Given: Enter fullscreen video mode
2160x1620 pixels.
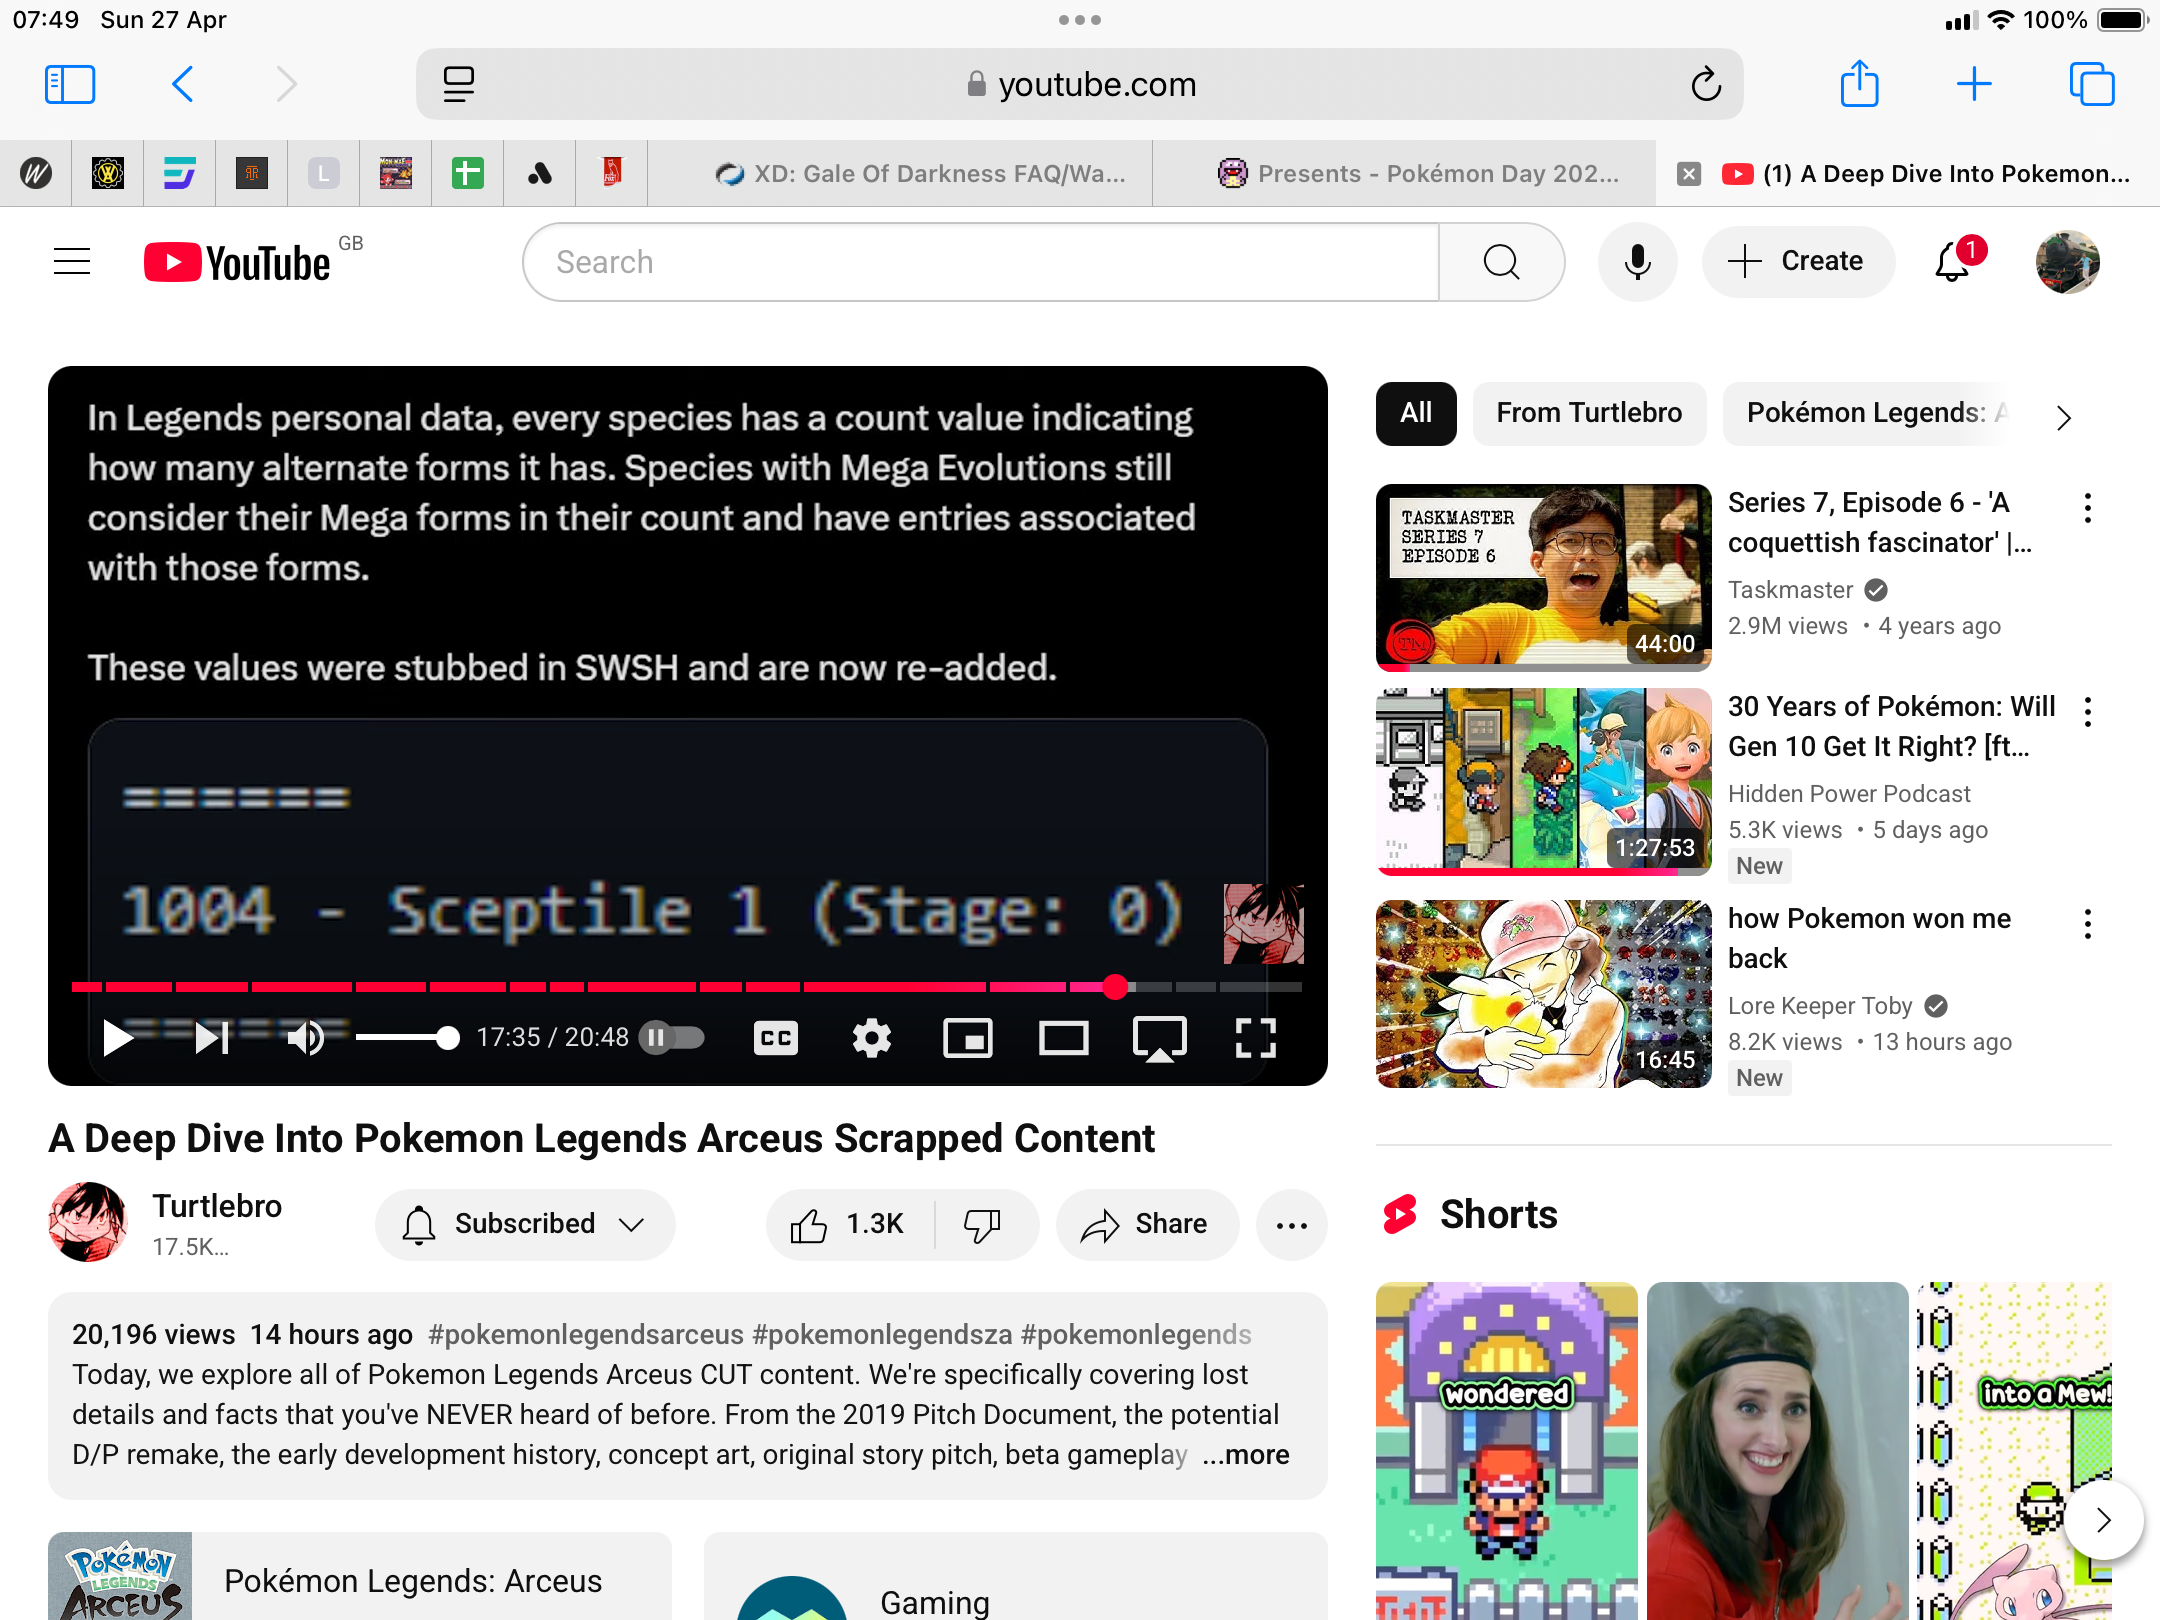Looking at the screenshot, I should [1256, 1038].
